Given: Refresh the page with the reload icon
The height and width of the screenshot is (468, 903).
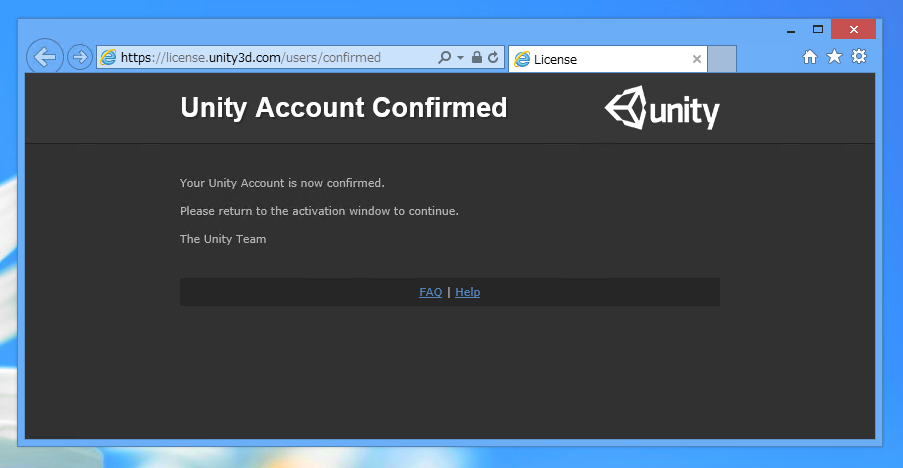Looking at the screenshot, I should tap(493, 57).
